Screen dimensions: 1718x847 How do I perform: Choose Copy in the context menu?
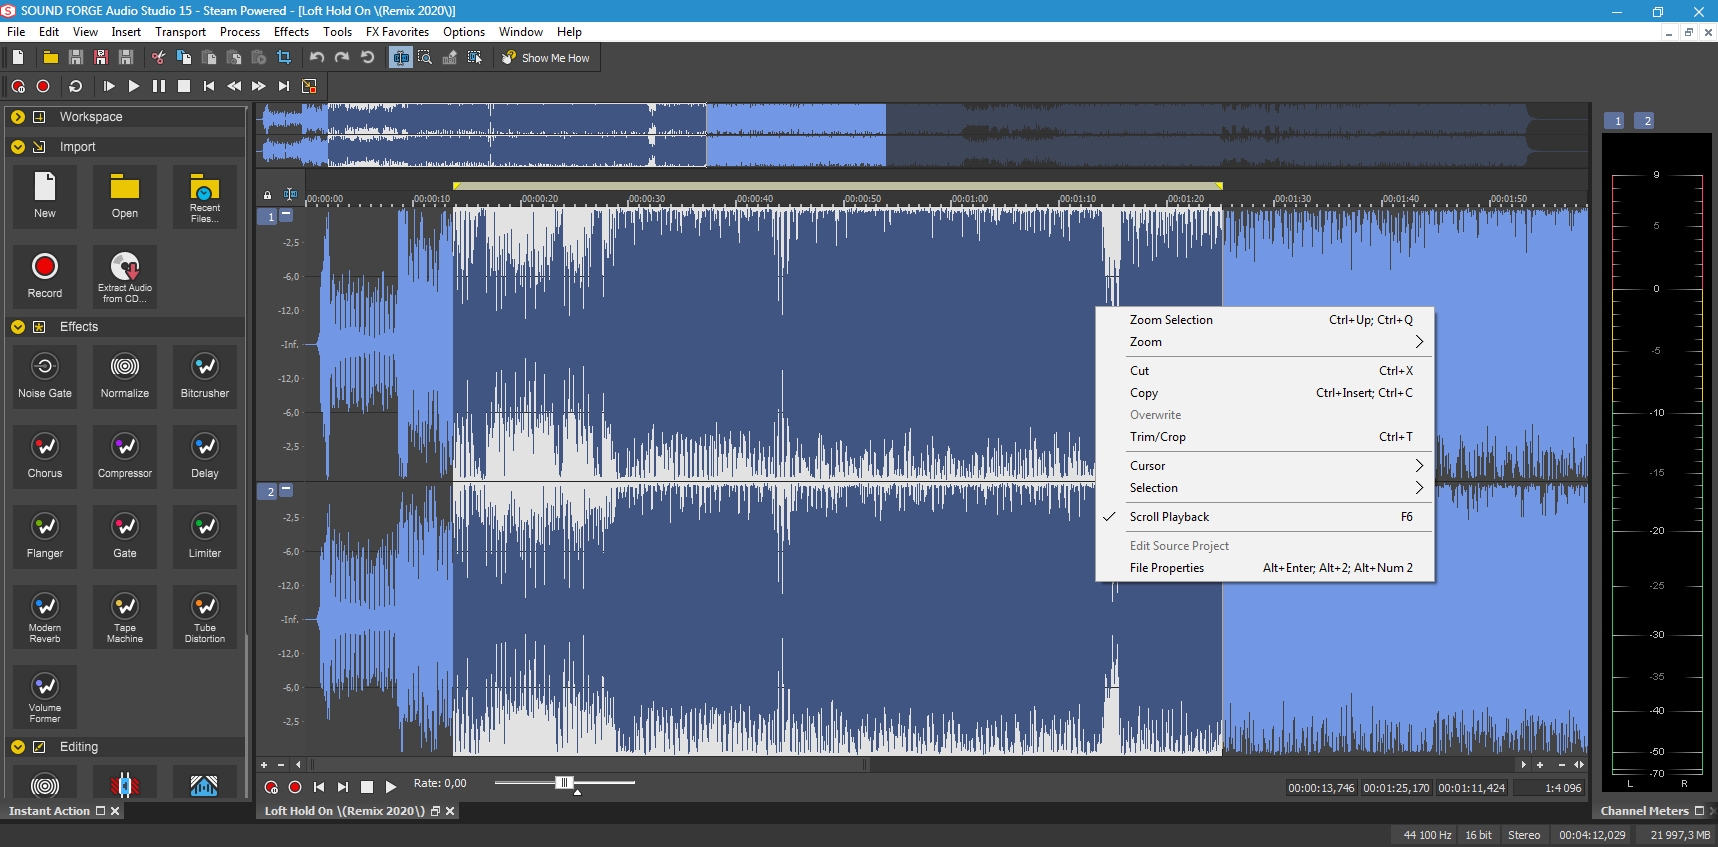tap(1265, 393)
